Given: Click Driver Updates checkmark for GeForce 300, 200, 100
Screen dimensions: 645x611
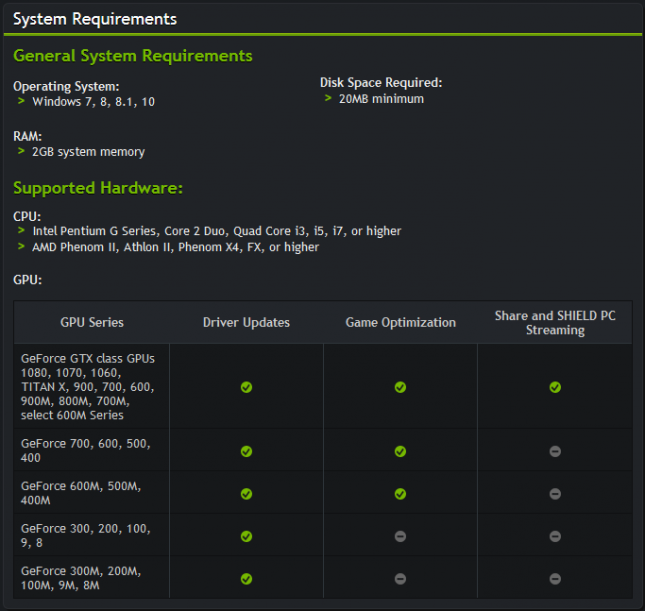Looking at the screenshot, I should tap(246, 537).
